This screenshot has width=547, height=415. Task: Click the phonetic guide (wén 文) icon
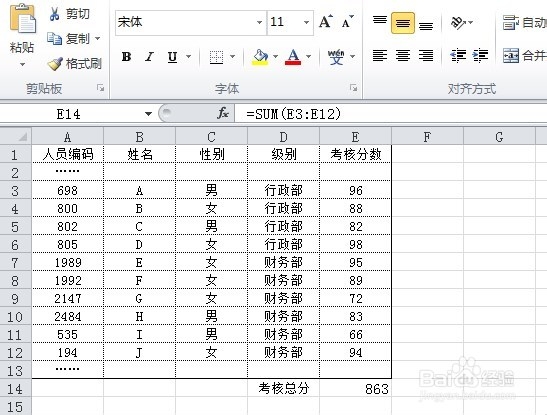(x=336, y=56)
